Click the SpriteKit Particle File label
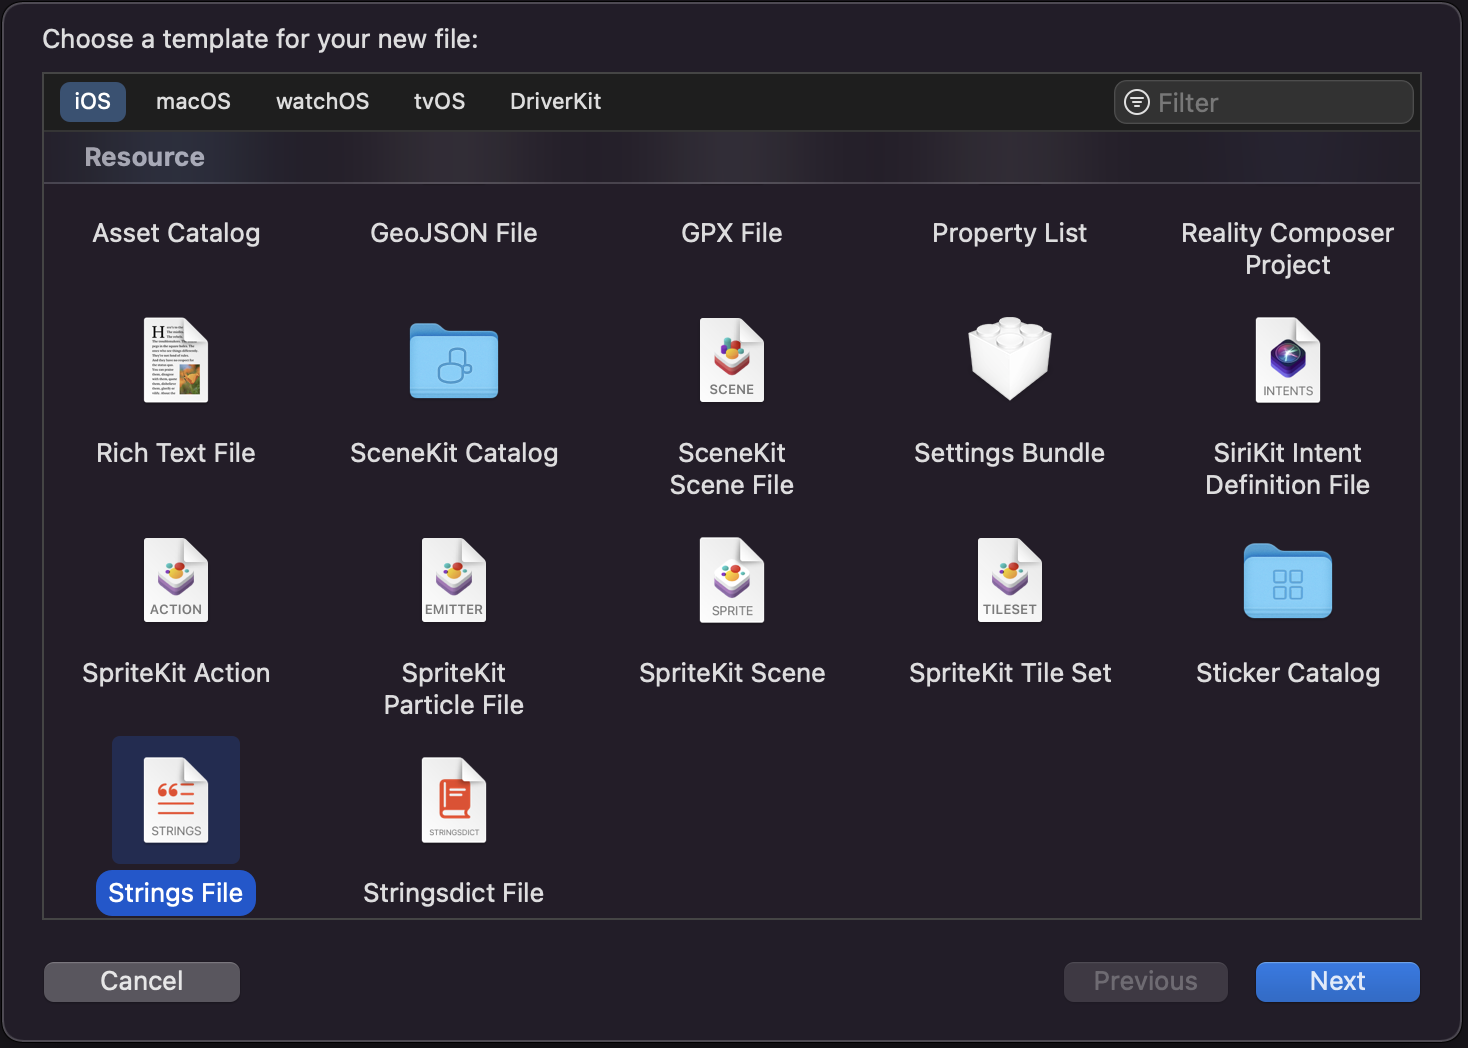Viewport: 1468px width, 1048px height. (454, 689)
